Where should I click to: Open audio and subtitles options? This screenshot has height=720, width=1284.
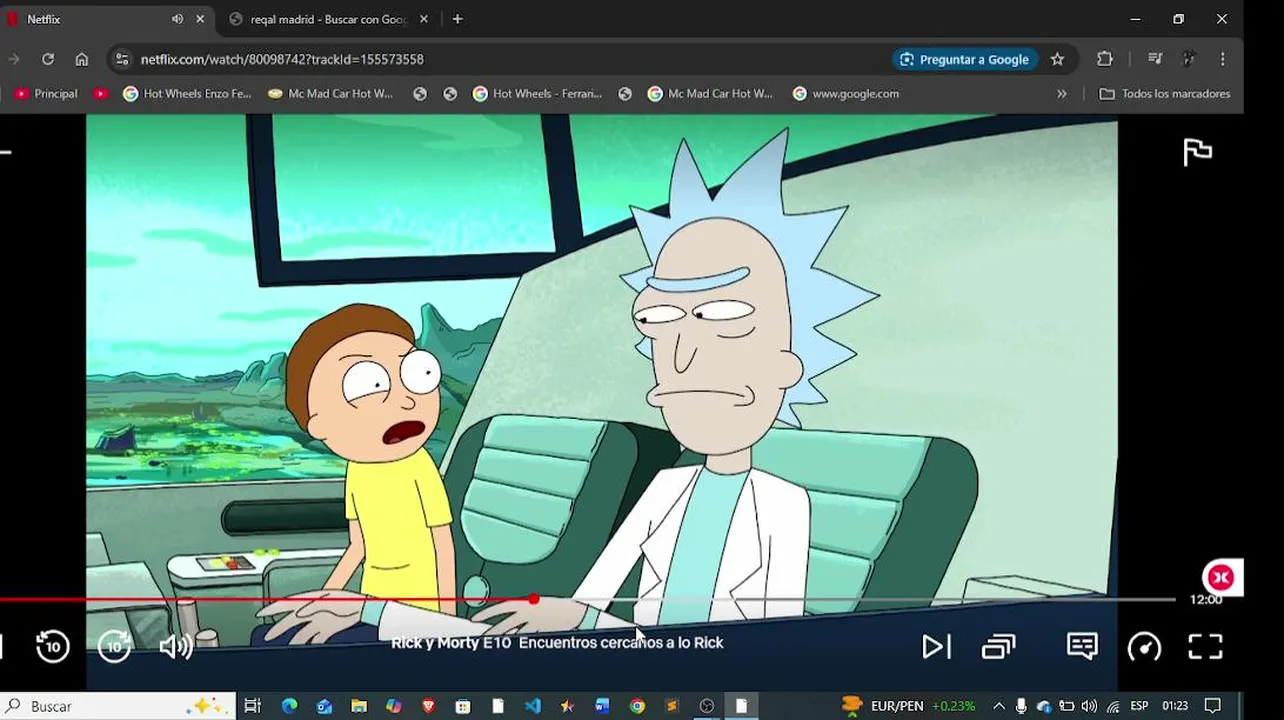coord(1082,646)
